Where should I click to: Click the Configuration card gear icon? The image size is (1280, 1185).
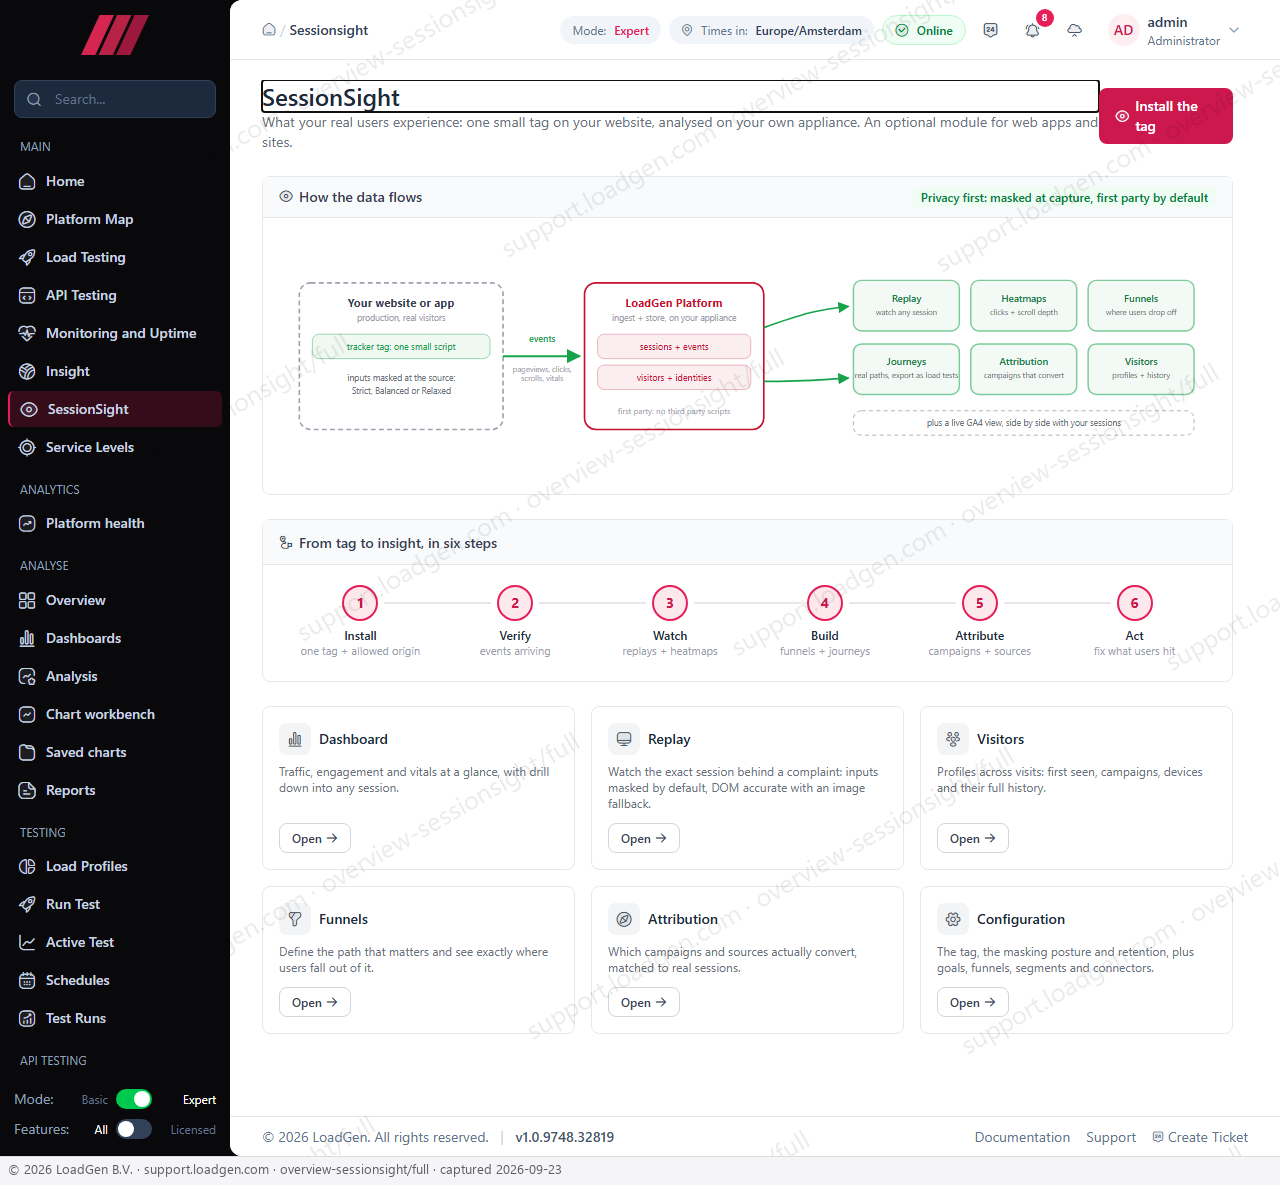pos(953,919)
